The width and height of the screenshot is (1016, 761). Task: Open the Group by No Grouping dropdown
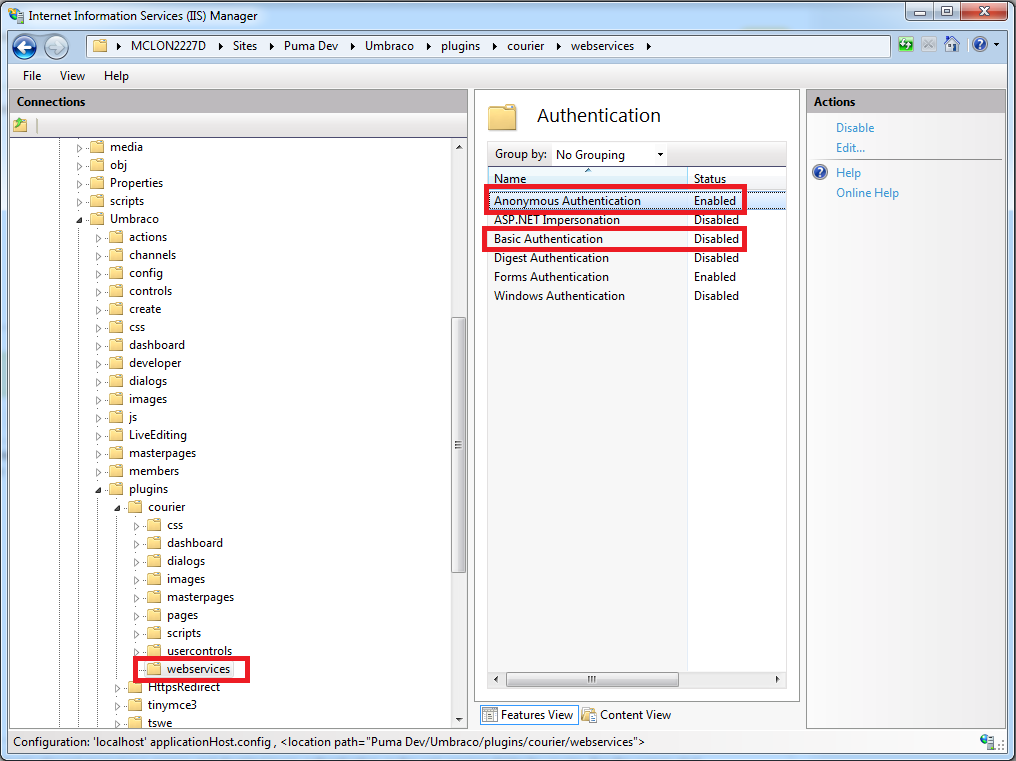click(x=609, y=155)
